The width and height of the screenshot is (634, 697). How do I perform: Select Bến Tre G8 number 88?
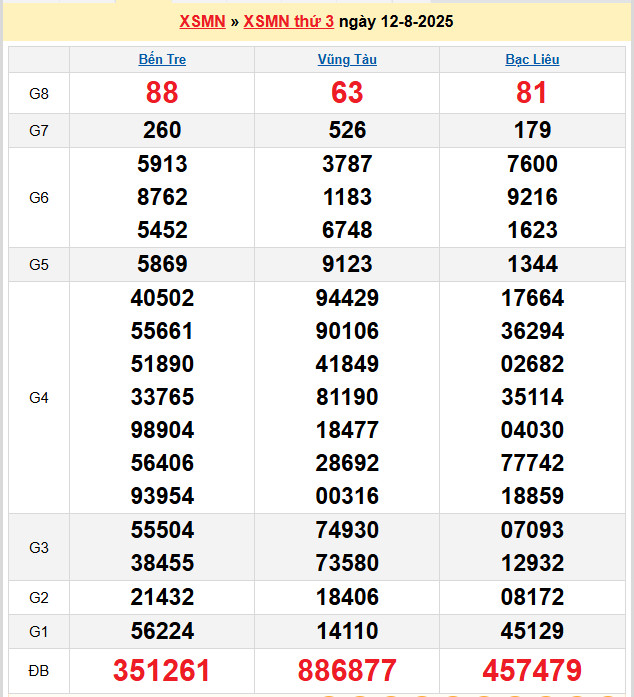[162, 92]
